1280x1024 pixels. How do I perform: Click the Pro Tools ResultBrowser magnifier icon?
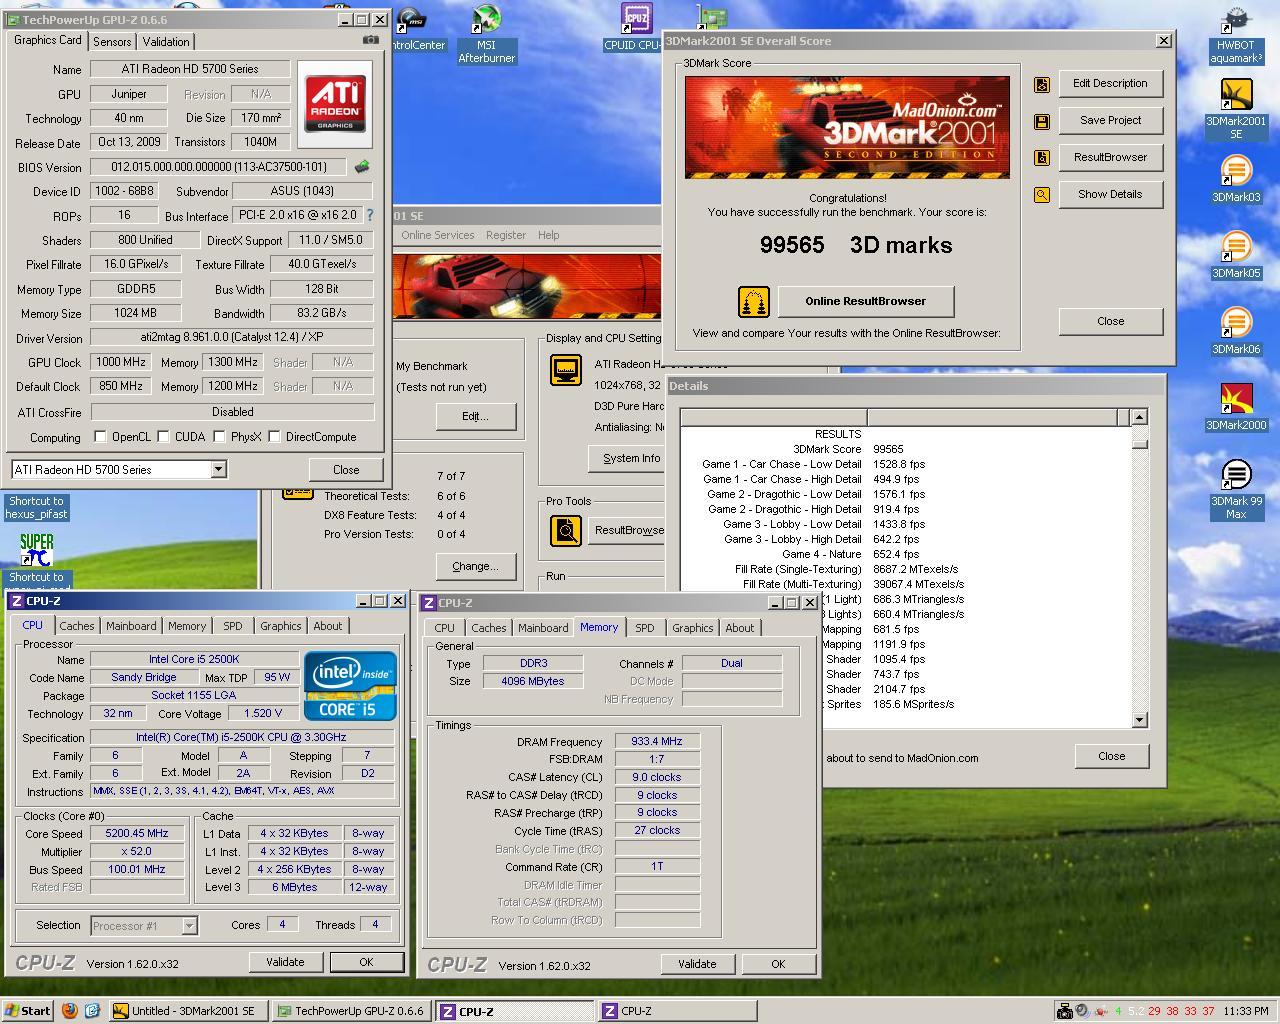tap(566, 530)
